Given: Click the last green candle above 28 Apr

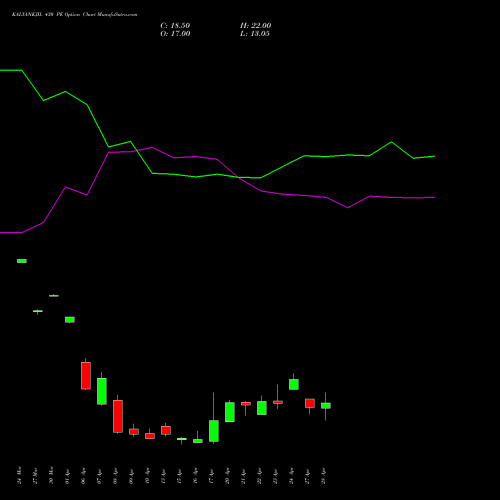Looking at the screenshot, I should click(326, 406).
